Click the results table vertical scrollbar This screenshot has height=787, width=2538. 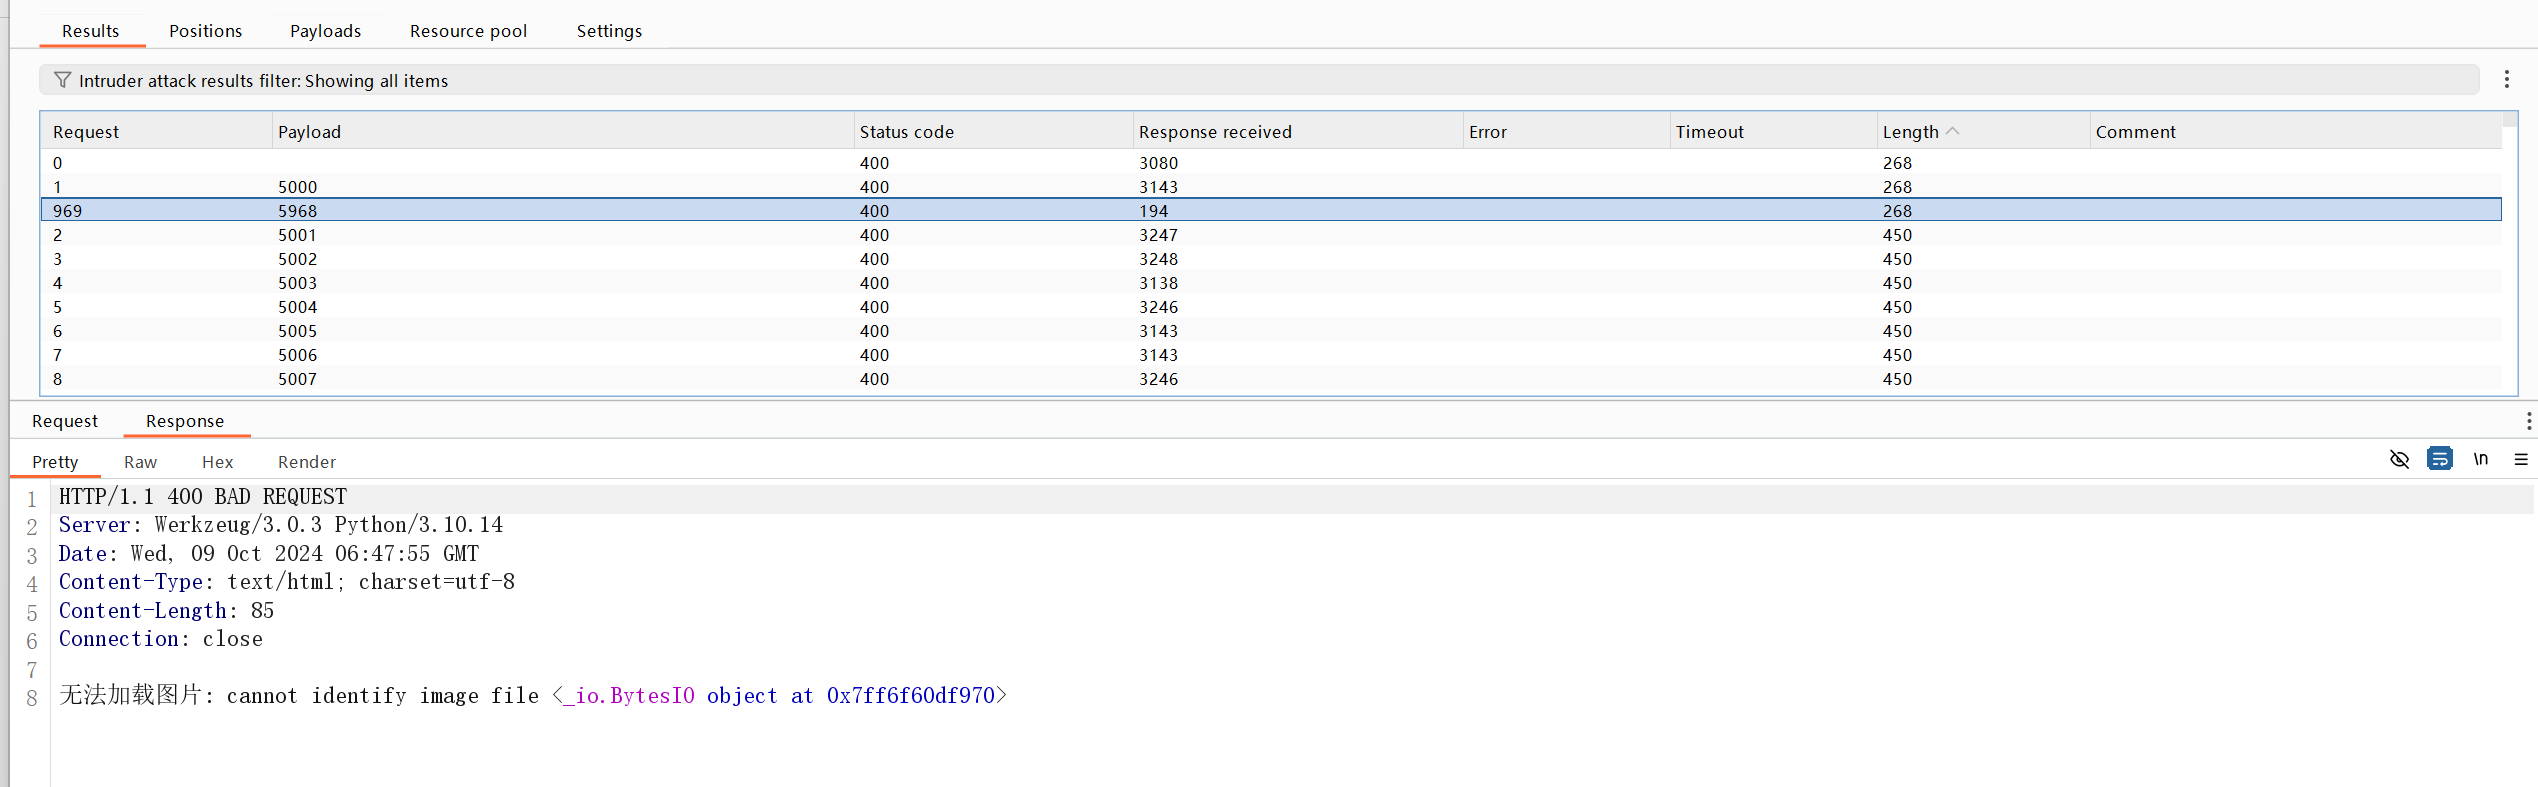tap(2509, 253)
